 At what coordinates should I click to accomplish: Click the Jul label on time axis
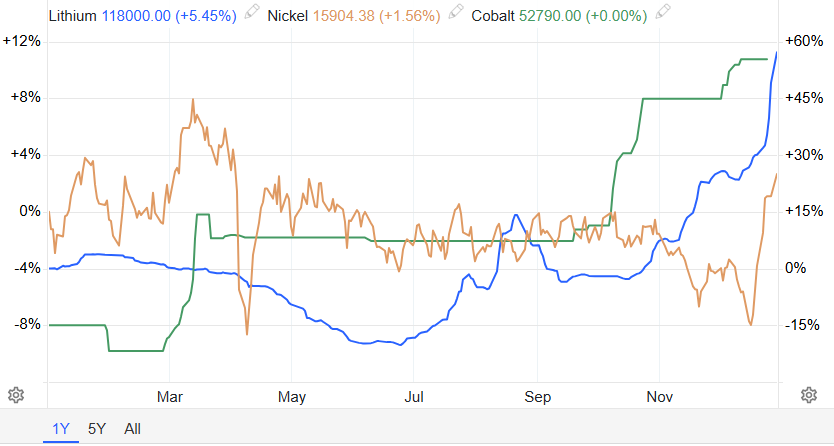[x=413, y=395]
